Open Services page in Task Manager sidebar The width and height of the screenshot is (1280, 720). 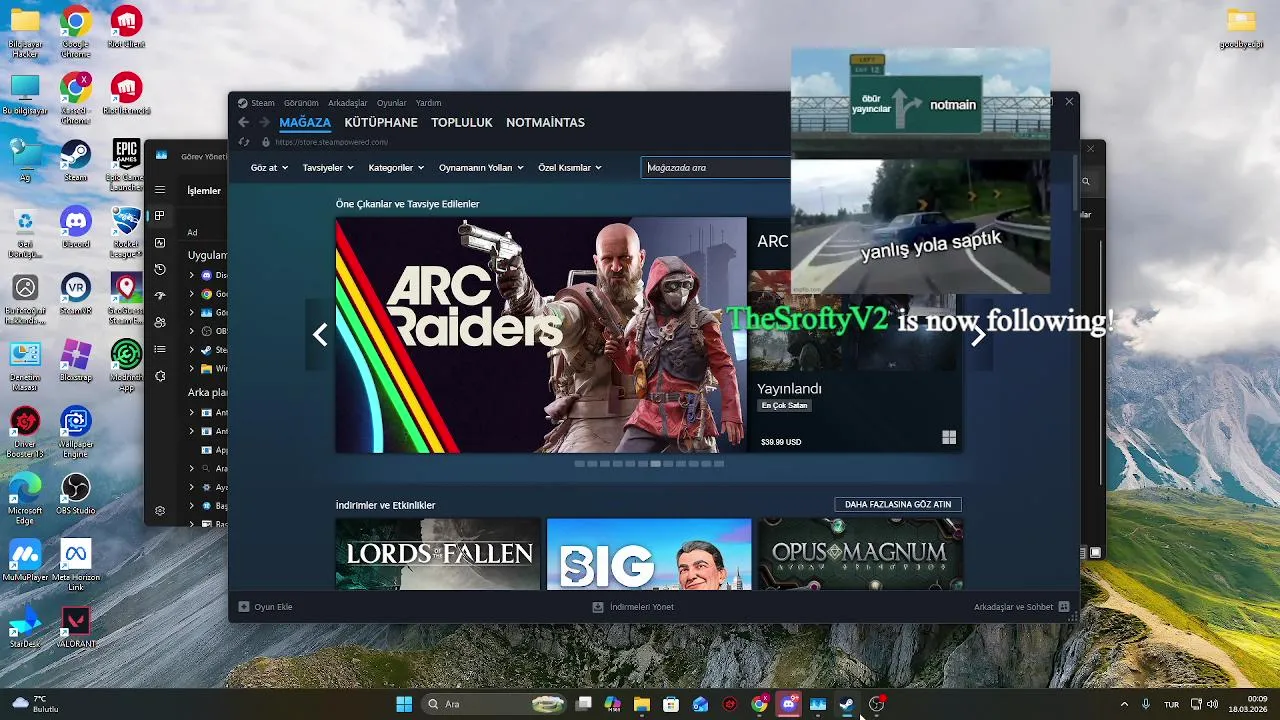160,376
